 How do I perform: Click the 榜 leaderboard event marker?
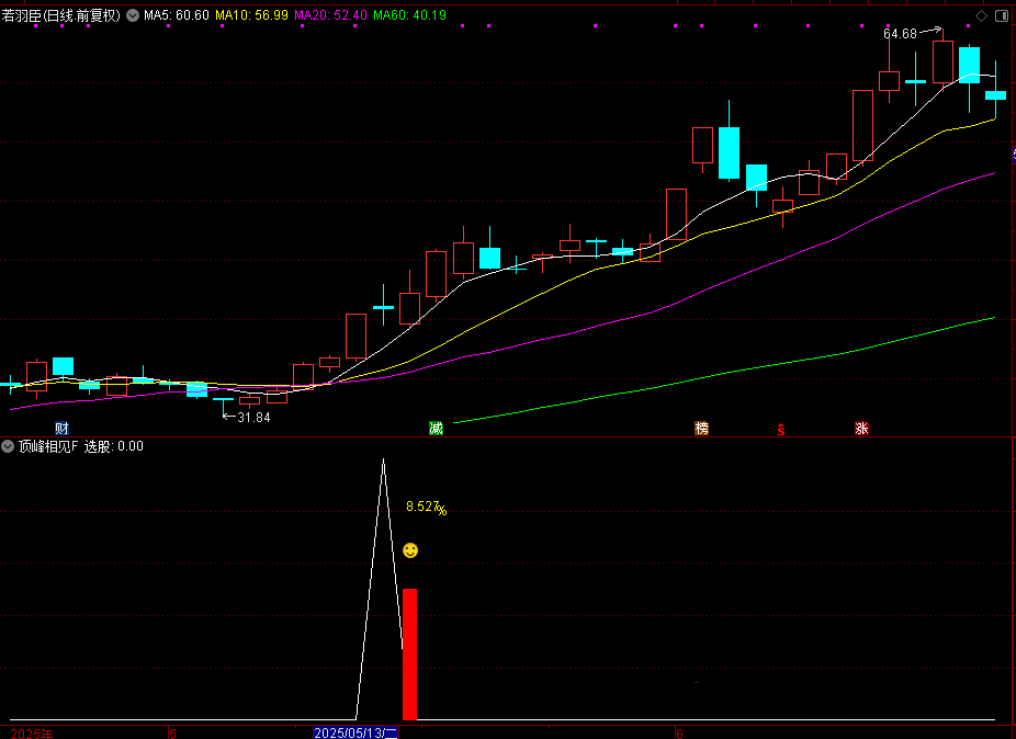pos(701,428)
